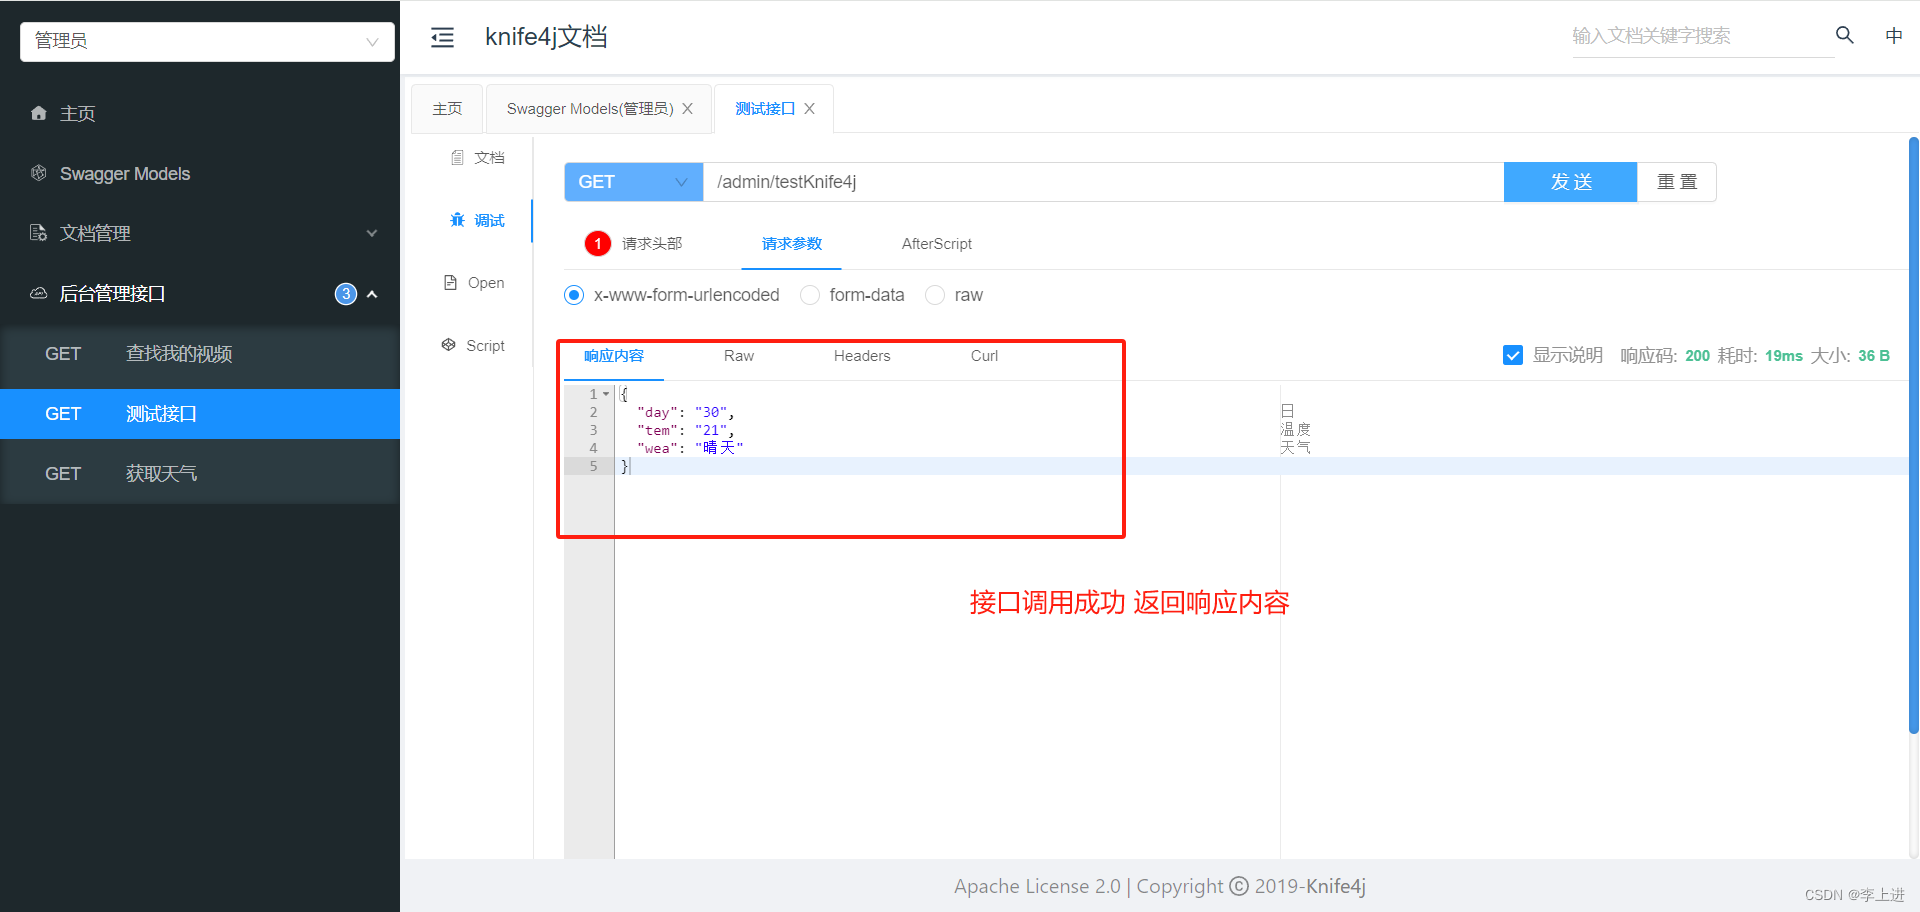This screenshot has height=912, width=1920.
Task: Click the knife4j文档 title
Action: 546,37
